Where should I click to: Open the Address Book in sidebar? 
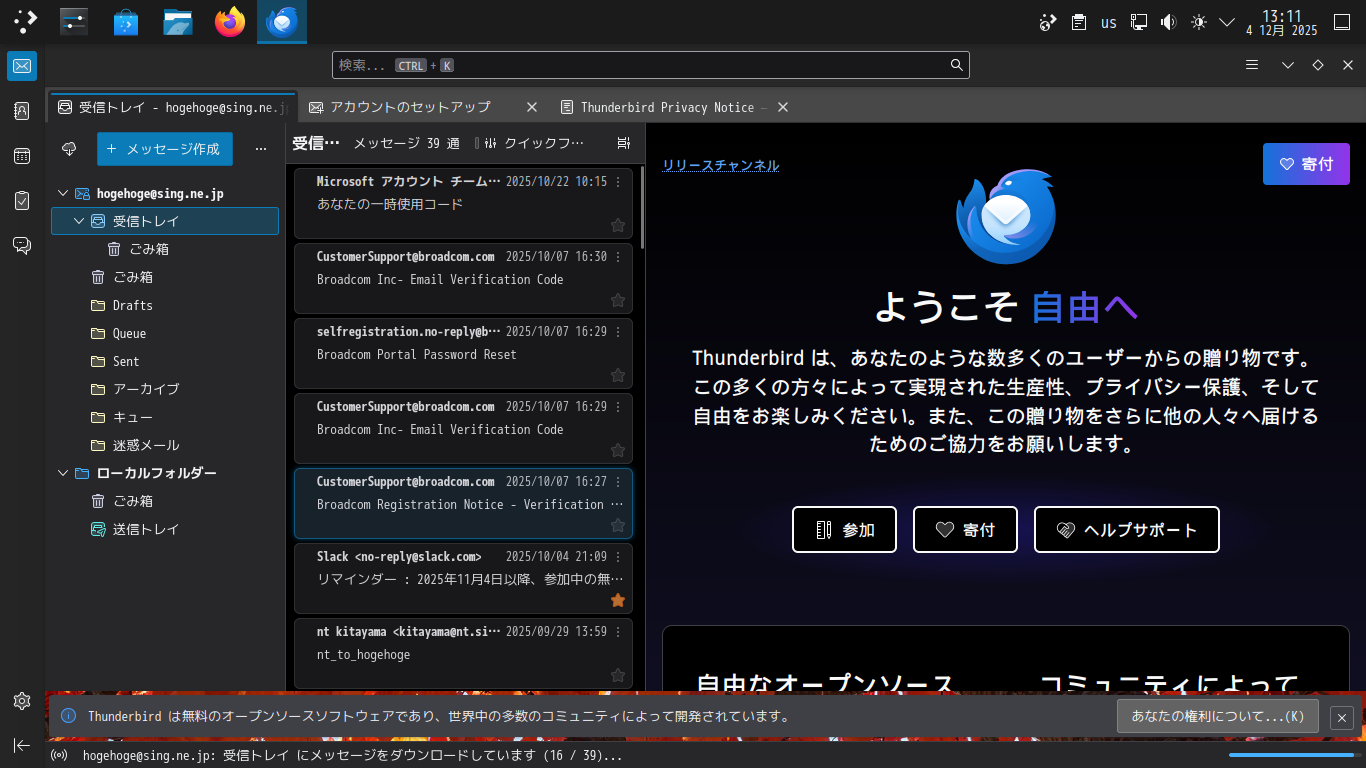(x=22, y=111)
